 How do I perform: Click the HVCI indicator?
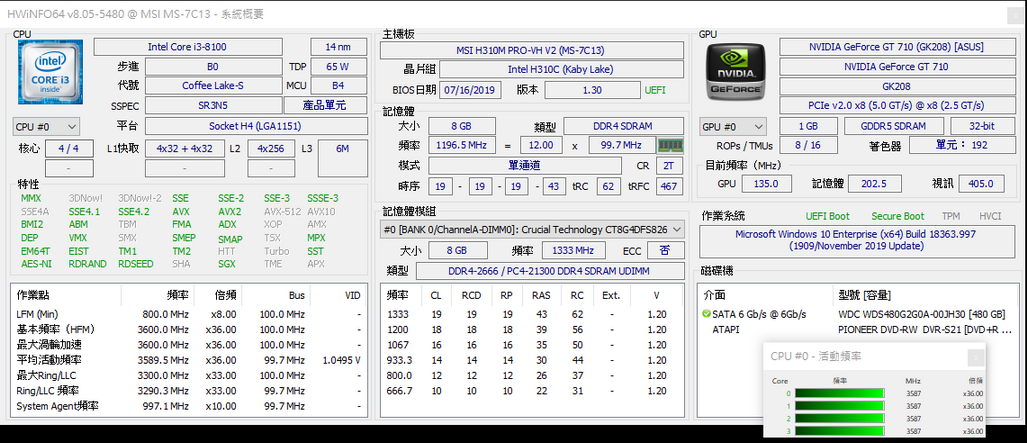point(990,216)
